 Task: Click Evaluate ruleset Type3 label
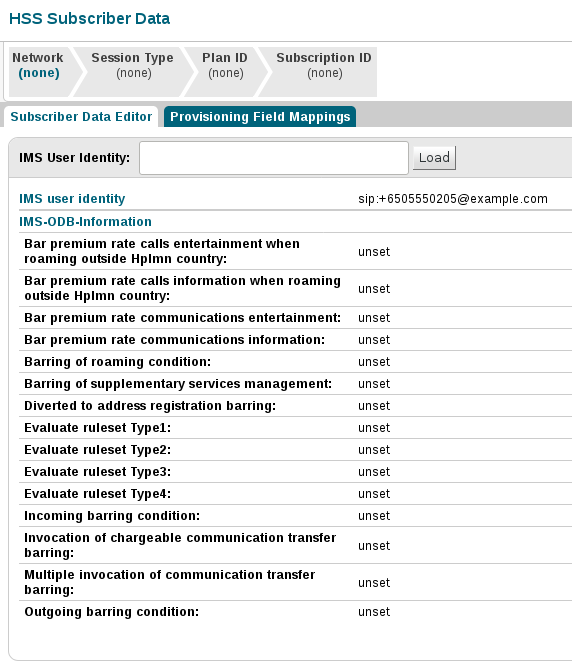point(98,472)
